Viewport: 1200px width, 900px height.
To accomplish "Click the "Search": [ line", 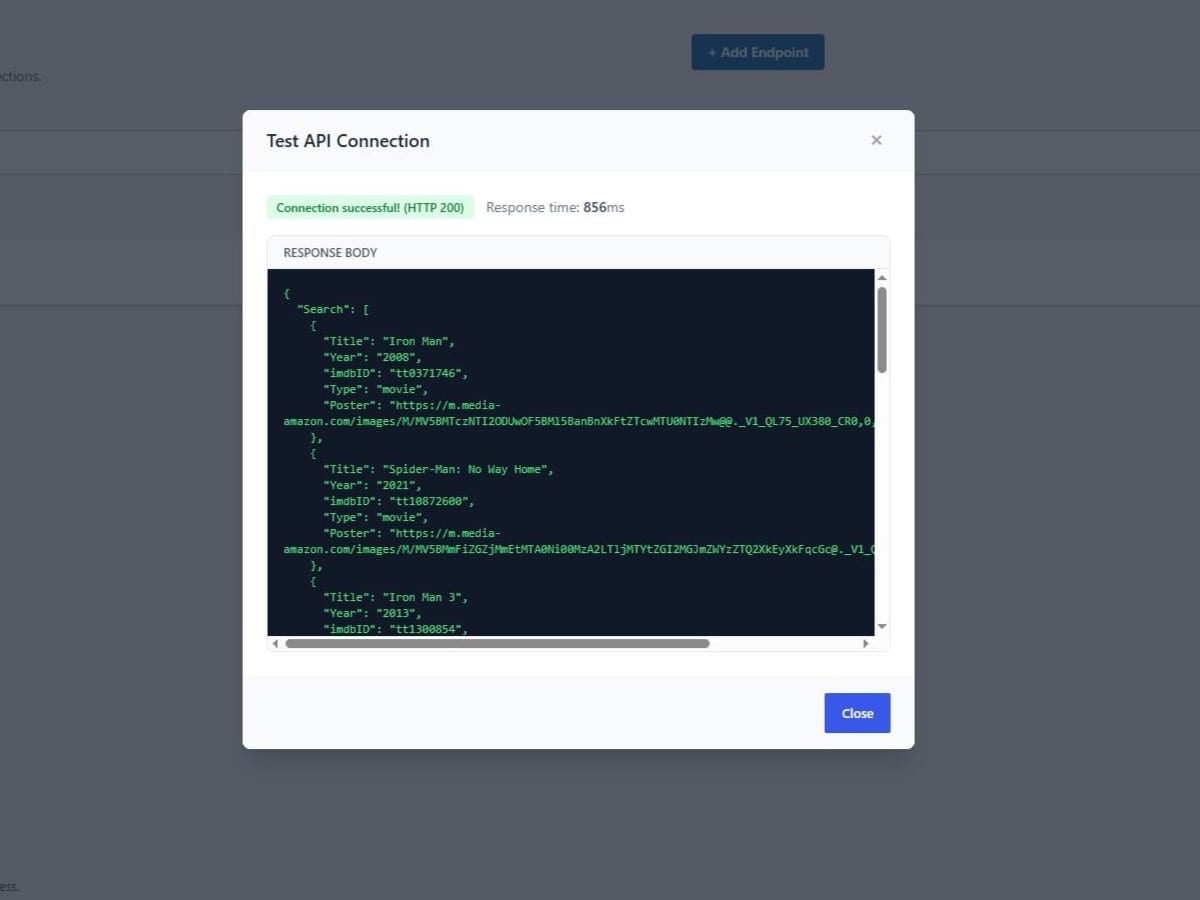I will [333, 309].
